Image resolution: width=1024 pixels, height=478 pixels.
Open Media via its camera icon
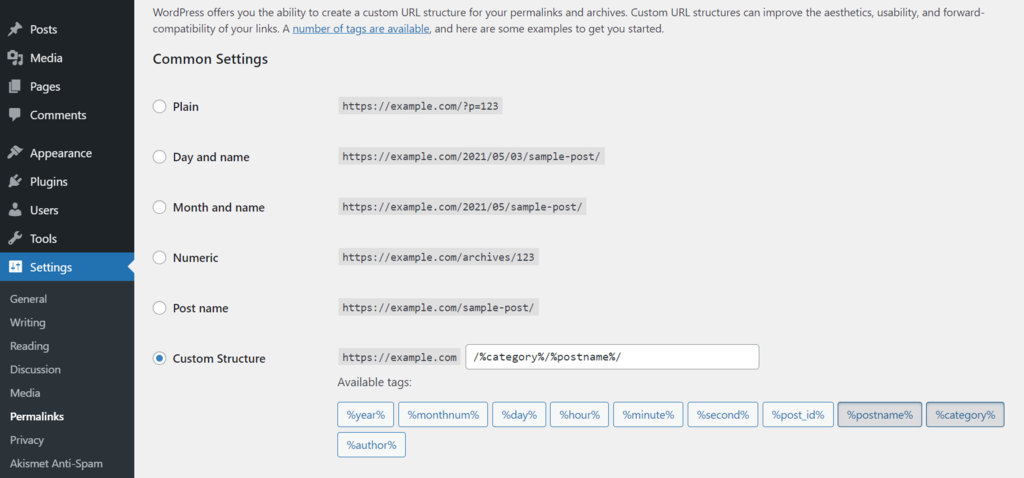[x=16, y=58]
